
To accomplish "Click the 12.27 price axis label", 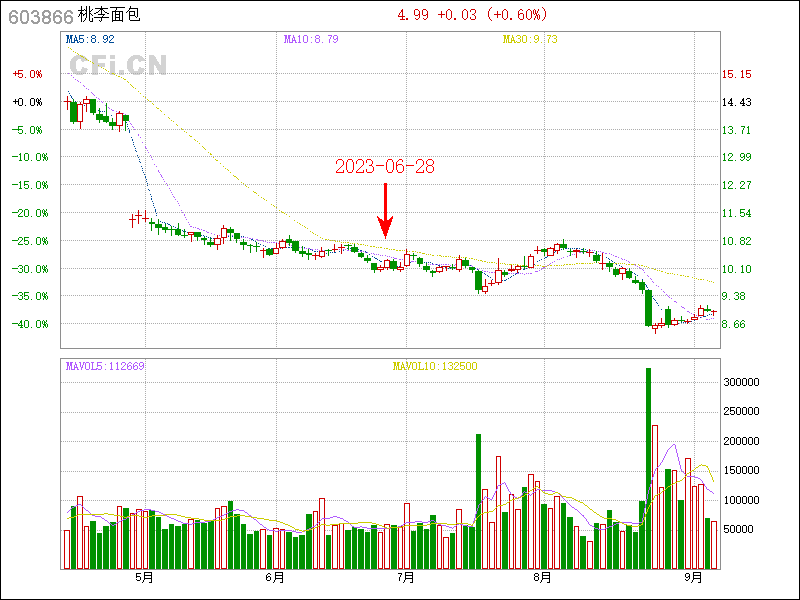I will pyautogui.click(x=736, y=185).
